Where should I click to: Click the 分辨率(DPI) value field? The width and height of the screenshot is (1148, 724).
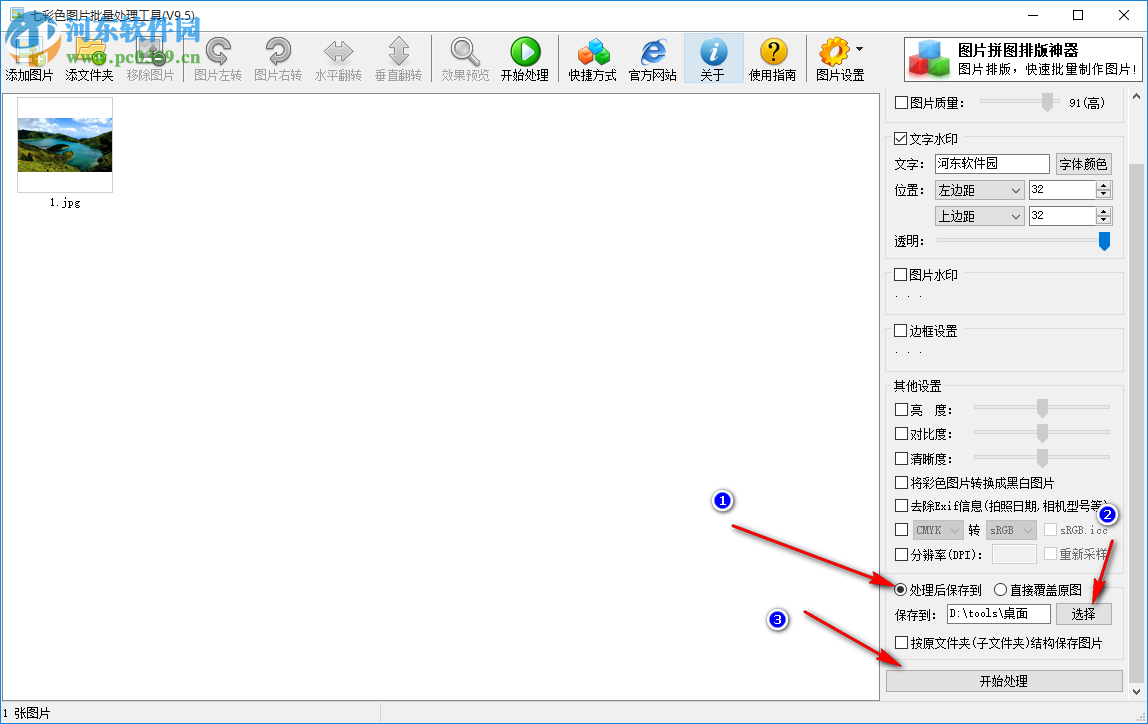point(1014,555)
